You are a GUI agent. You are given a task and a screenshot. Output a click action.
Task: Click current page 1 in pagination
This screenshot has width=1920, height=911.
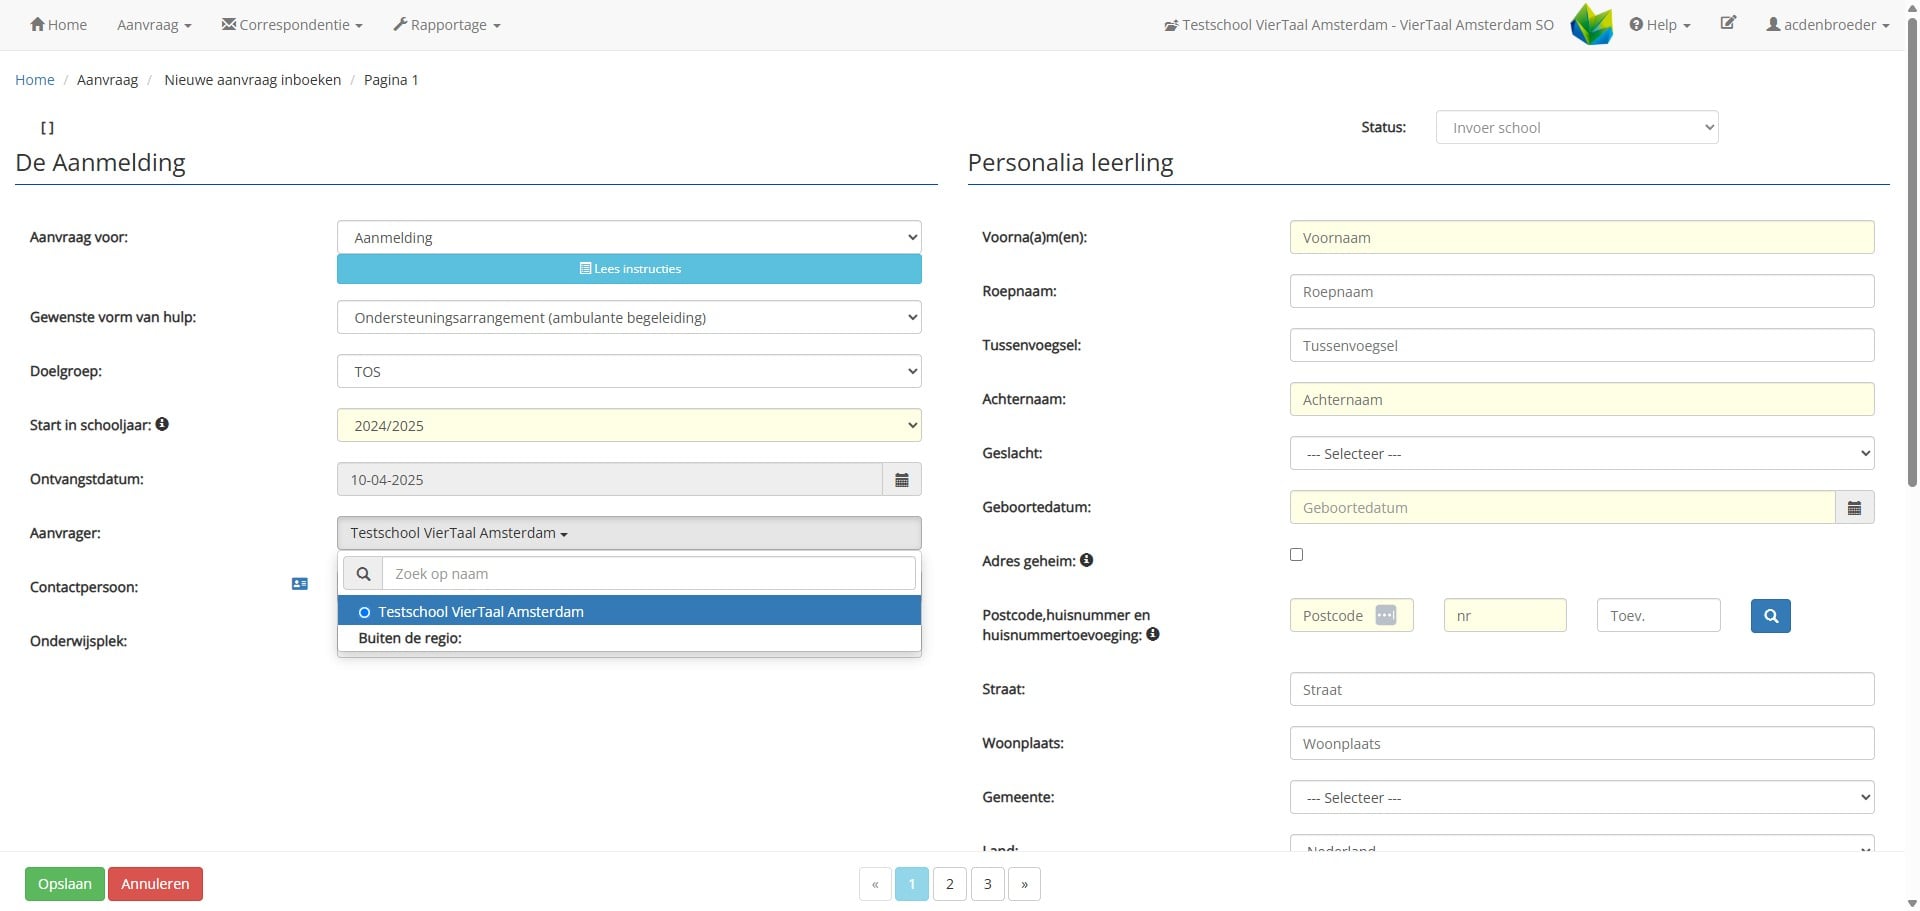(912, 884)
